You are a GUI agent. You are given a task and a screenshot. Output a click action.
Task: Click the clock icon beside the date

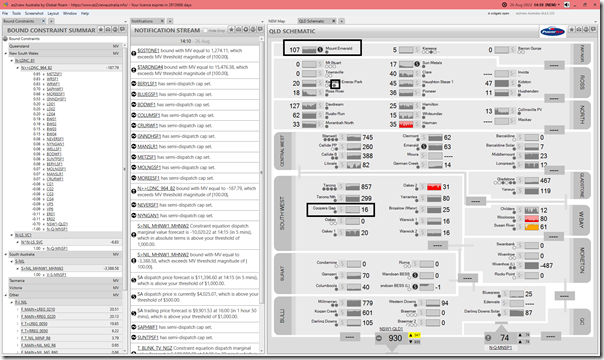pyautogui.click(x=504, y=5)
